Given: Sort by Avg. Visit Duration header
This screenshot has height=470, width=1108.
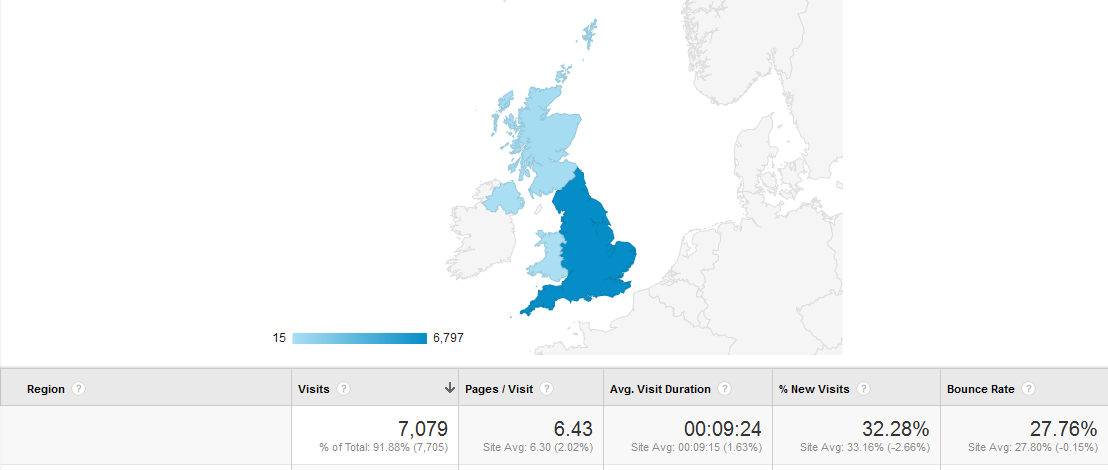Looking at the screenshot, I should (660, 389).
